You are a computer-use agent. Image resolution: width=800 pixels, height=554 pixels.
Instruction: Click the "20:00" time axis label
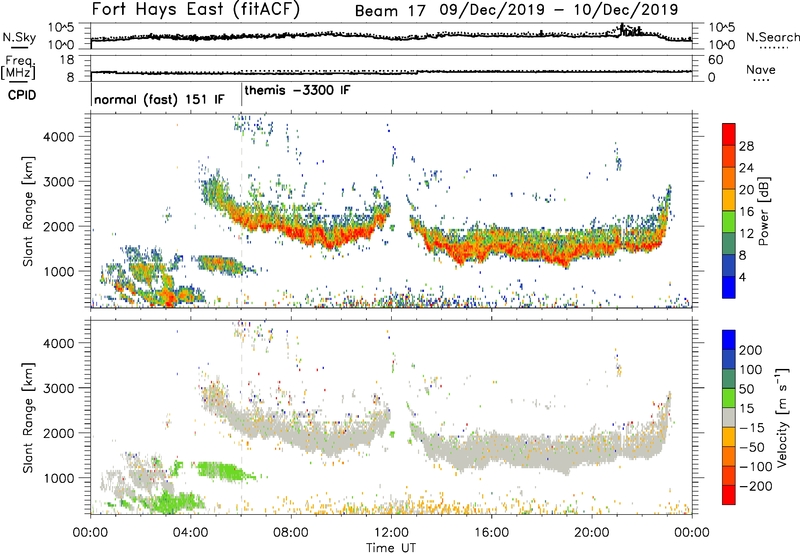(592, 533)
